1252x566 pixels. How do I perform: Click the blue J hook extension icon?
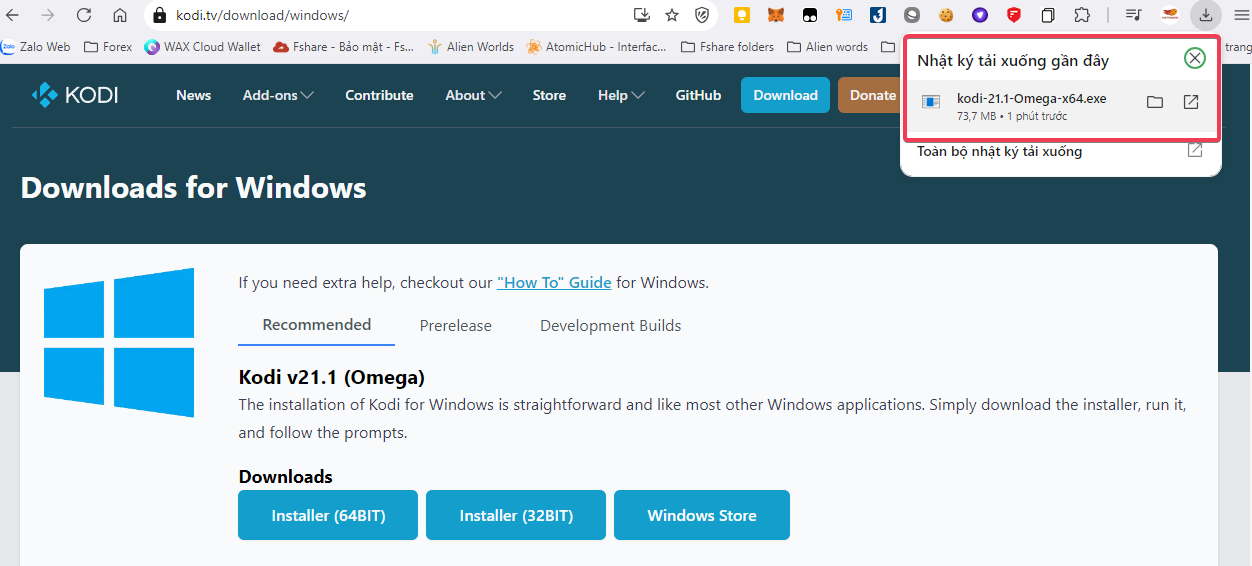pyautogui.click(x=878, y=15)
